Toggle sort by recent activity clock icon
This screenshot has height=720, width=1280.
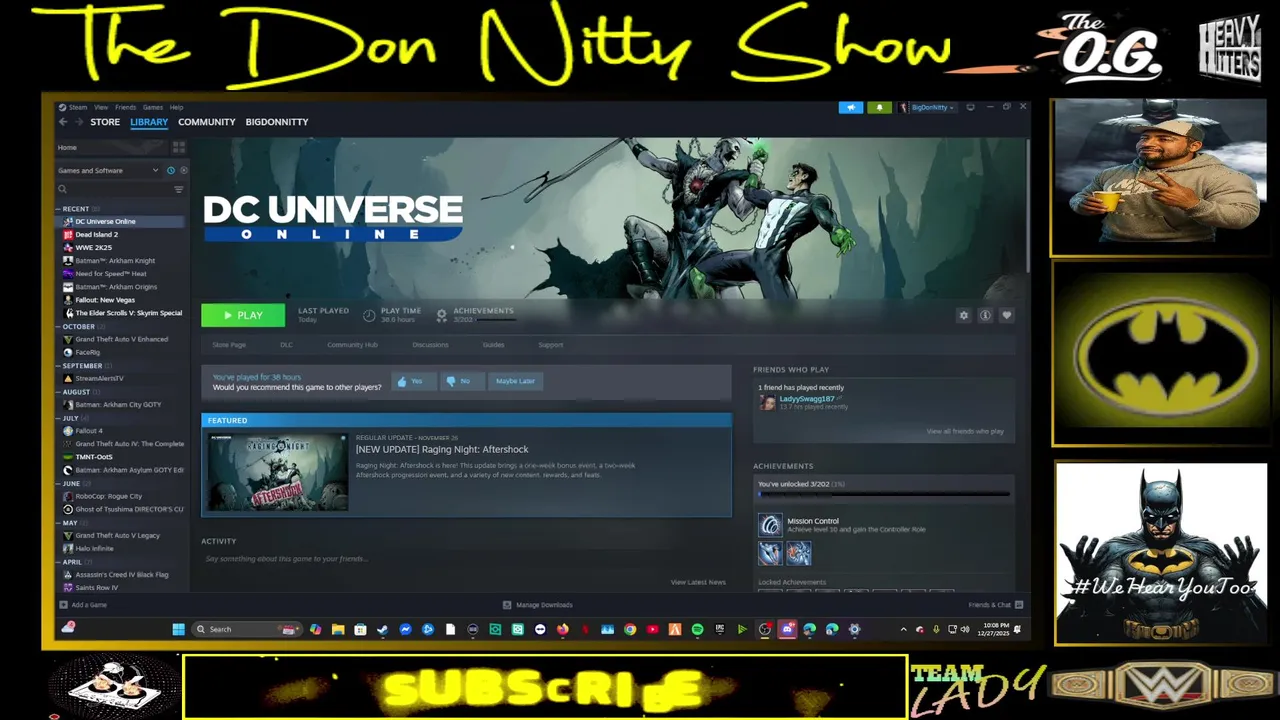tap(171, 171)
